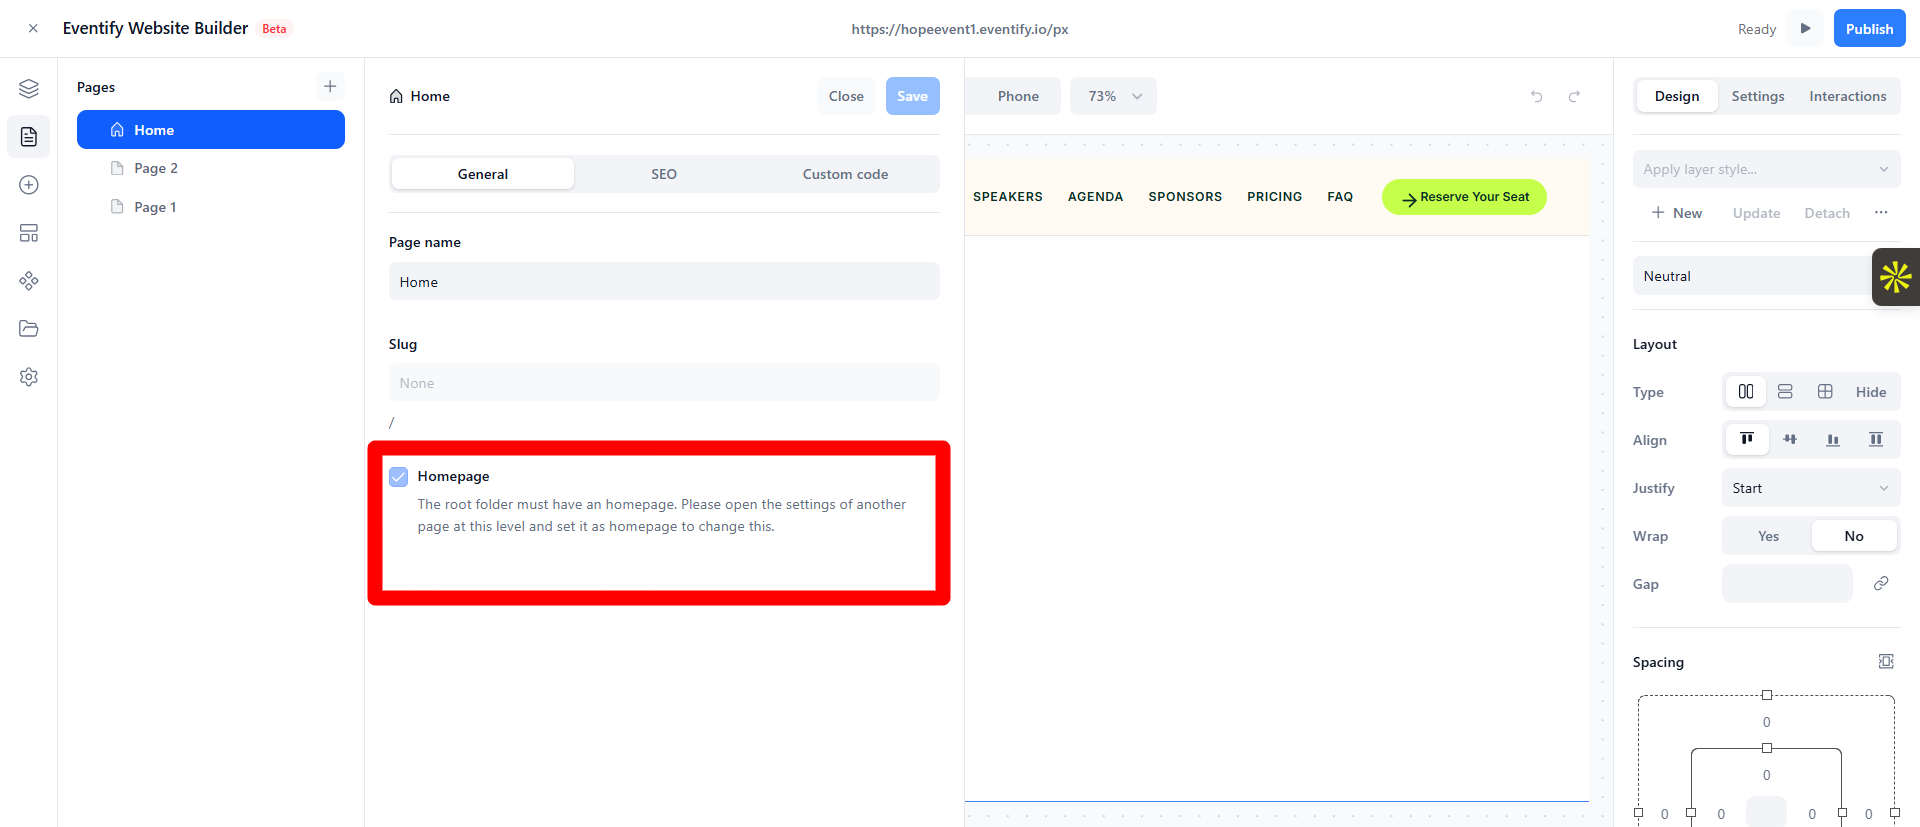
Task: Click the Redo arrow icon
Action: (x=1574, y=96)
